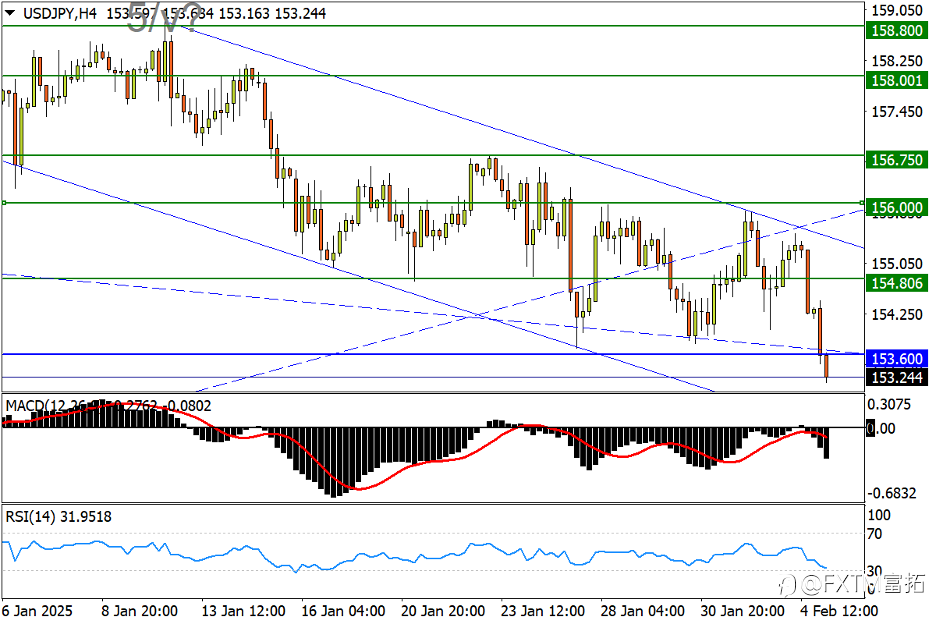Viewport: 936px width, 624px height.
Task: Select the MACD indicator label
Action: [x=108, y=406]
